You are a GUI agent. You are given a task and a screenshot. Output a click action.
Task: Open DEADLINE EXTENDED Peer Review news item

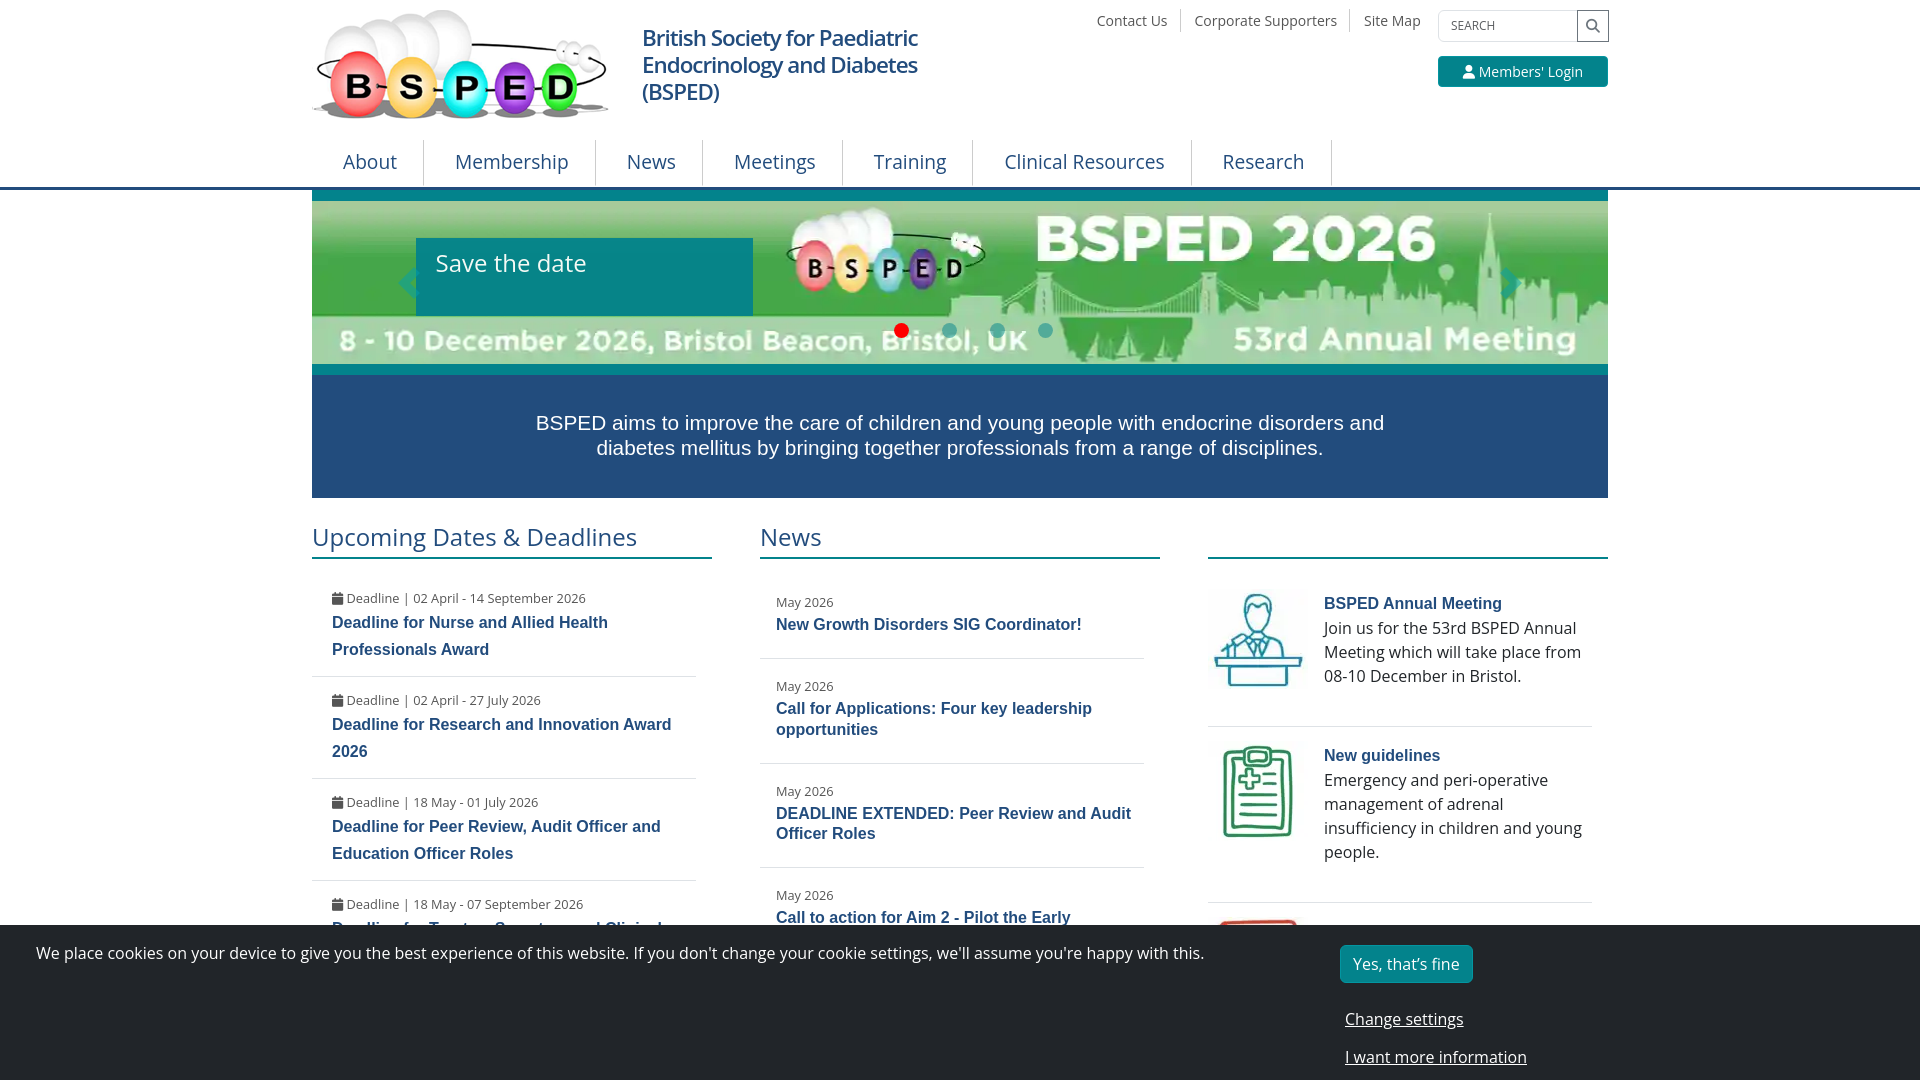pyautogui.click(x=953, y=824)
